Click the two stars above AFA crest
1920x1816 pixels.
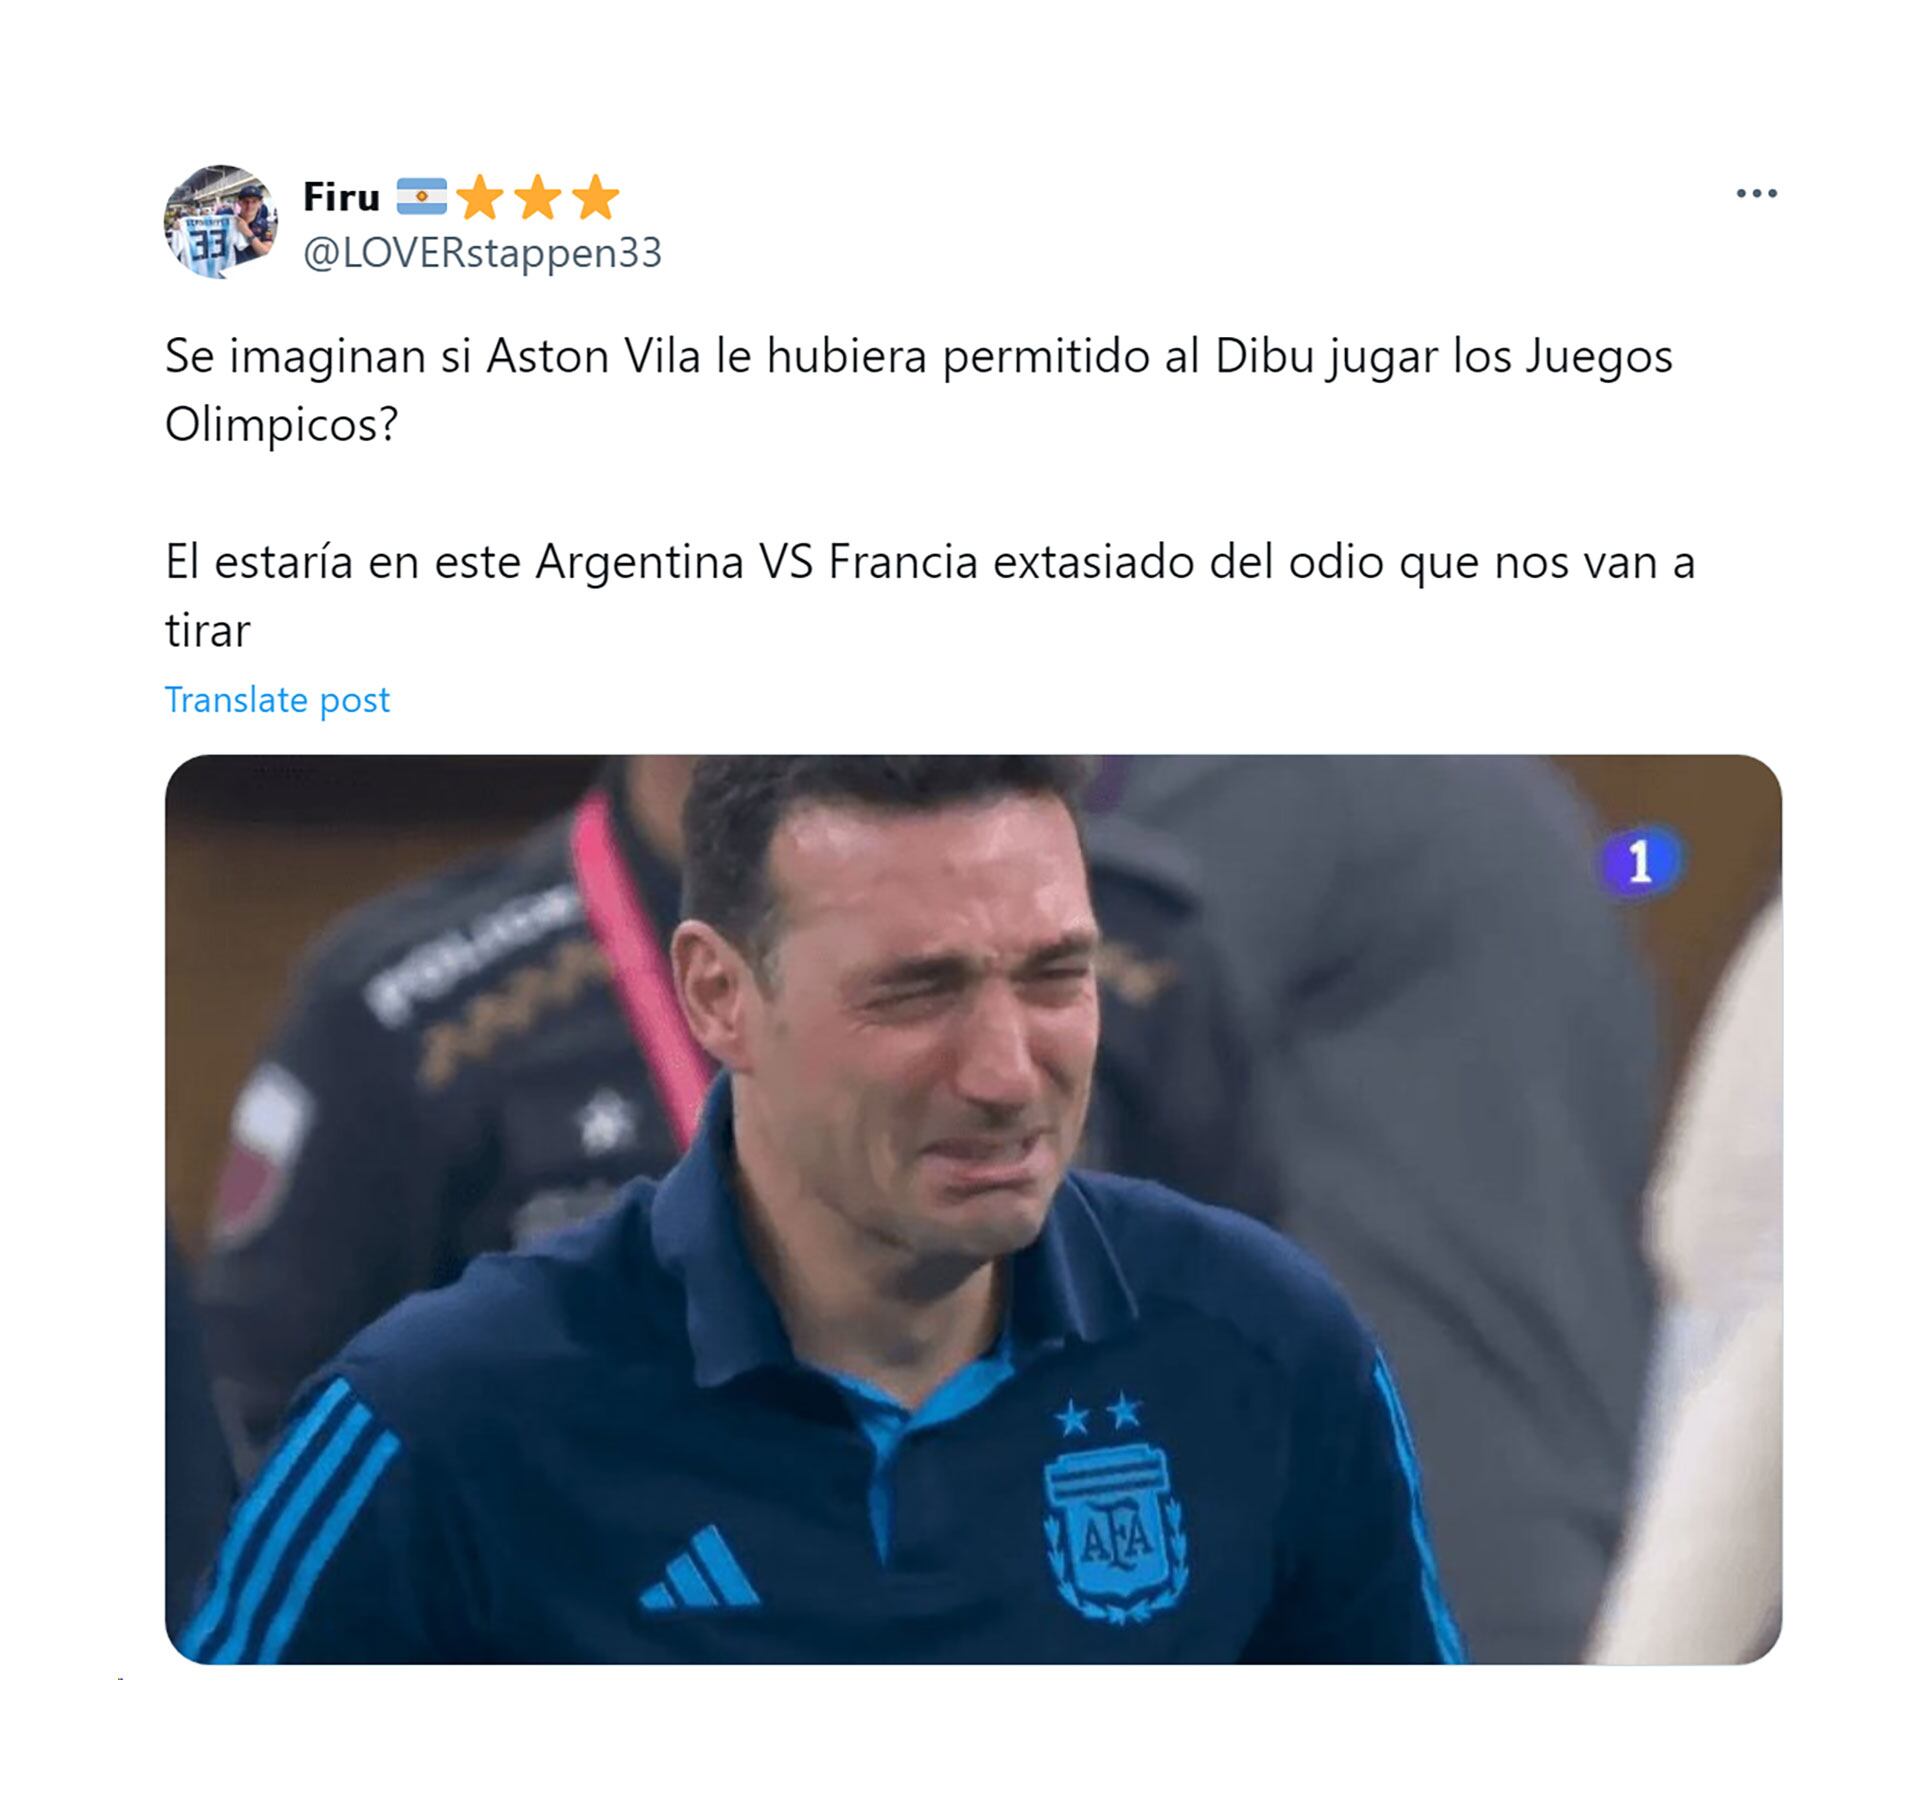1098,1413
